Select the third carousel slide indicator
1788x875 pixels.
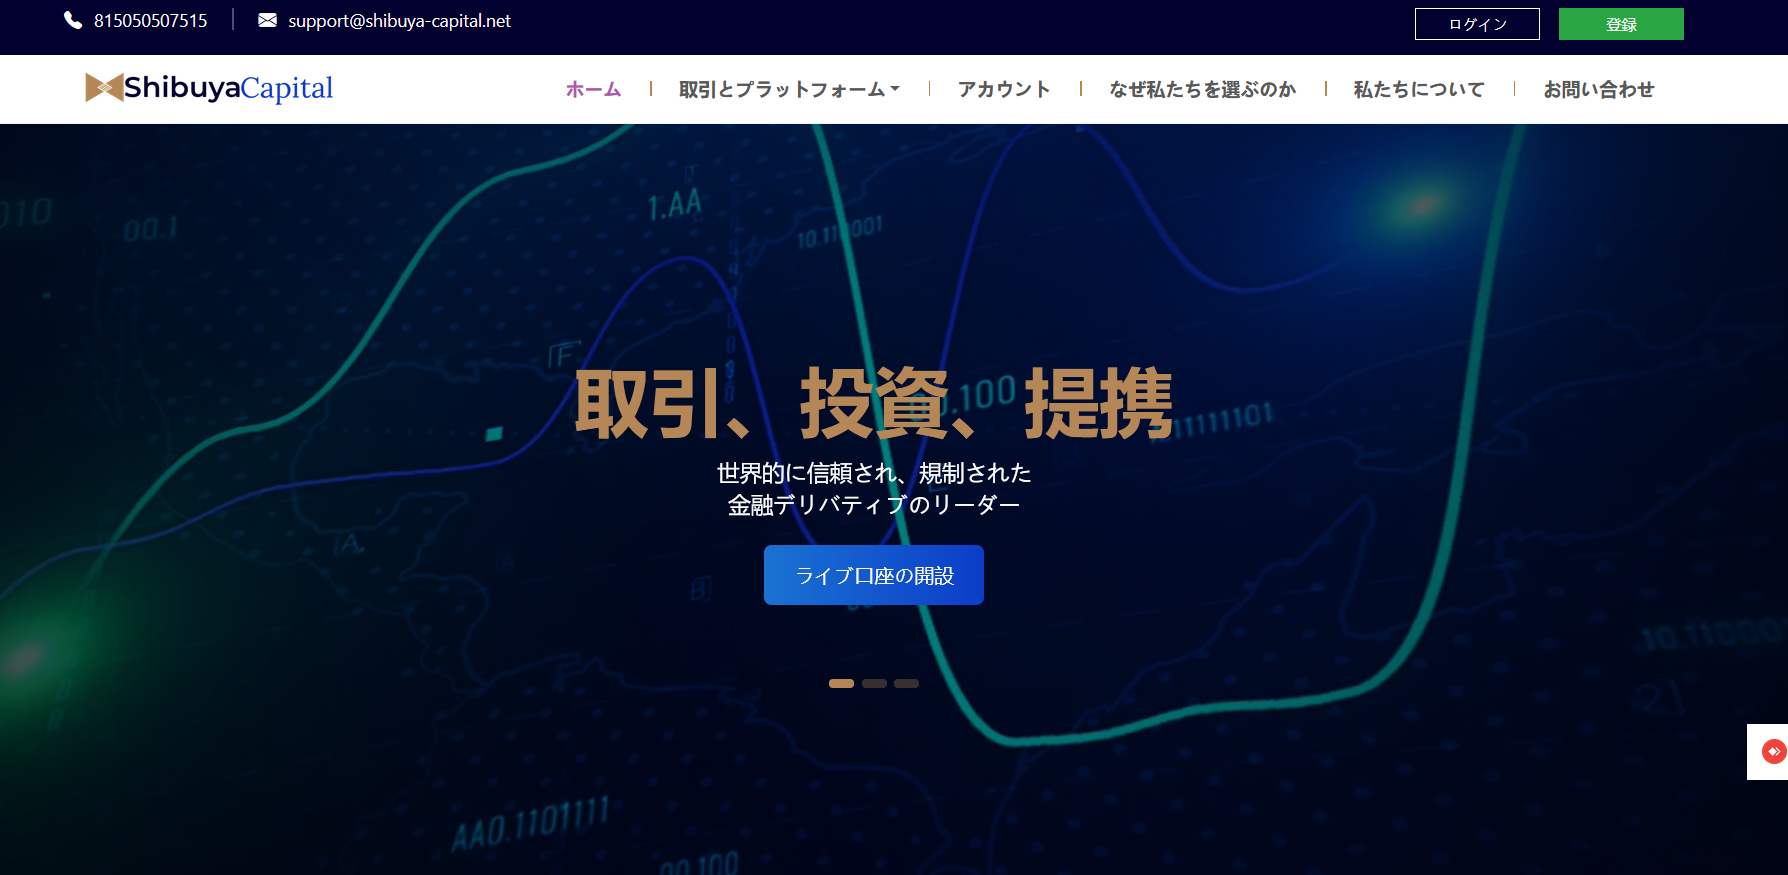pyautogui.click(x=906, y=684)
